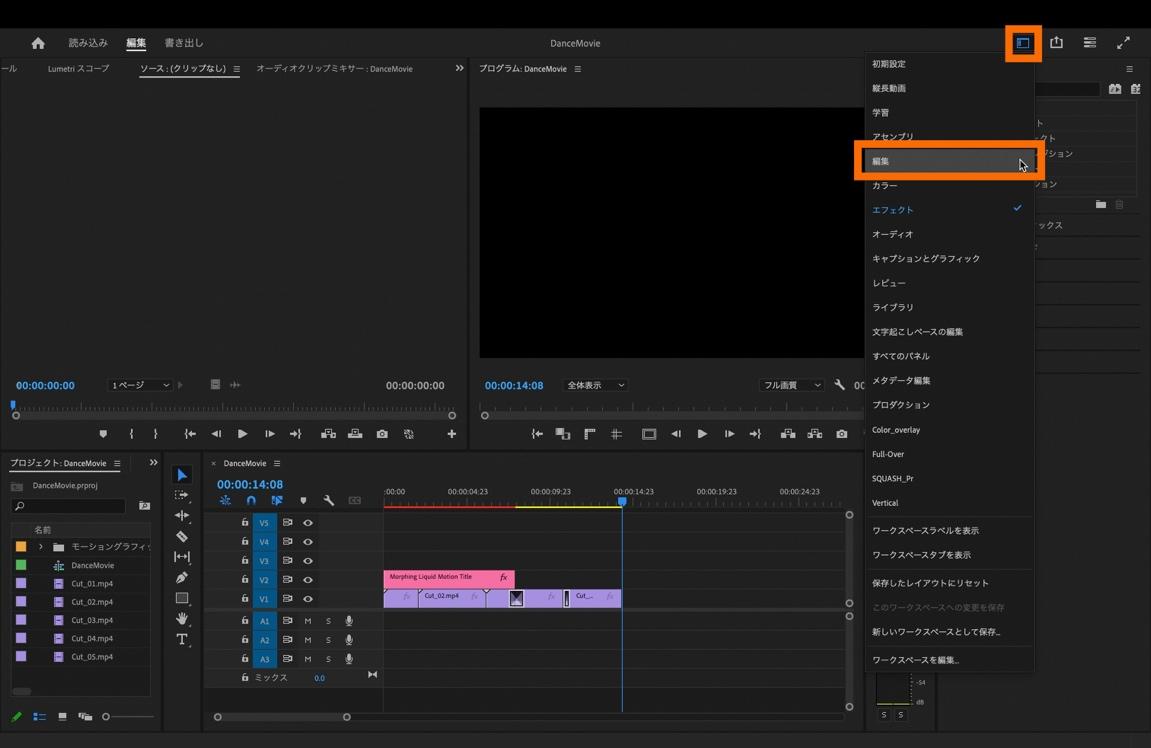Viewport: 1151px width, 748px height.
Task: Click the timeline playhead marker
Action: (x=622, y=501)
